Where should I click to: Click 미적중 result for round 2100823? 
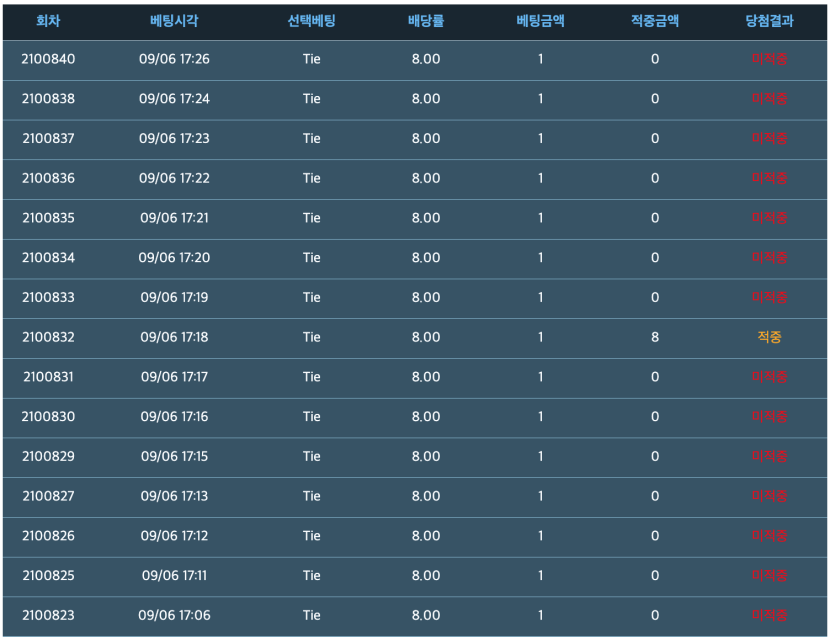769,616
